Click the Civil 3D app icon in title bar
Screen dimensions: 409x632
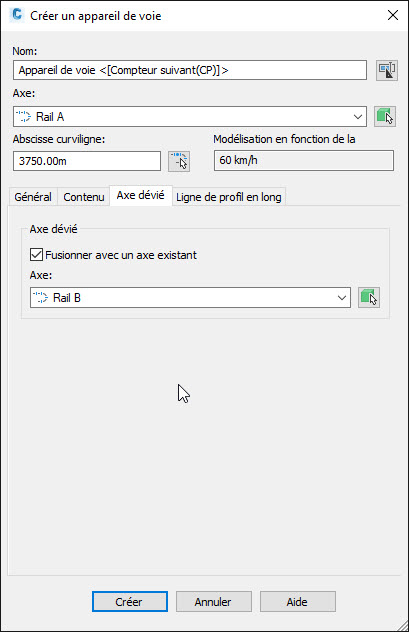coord(17,15)
